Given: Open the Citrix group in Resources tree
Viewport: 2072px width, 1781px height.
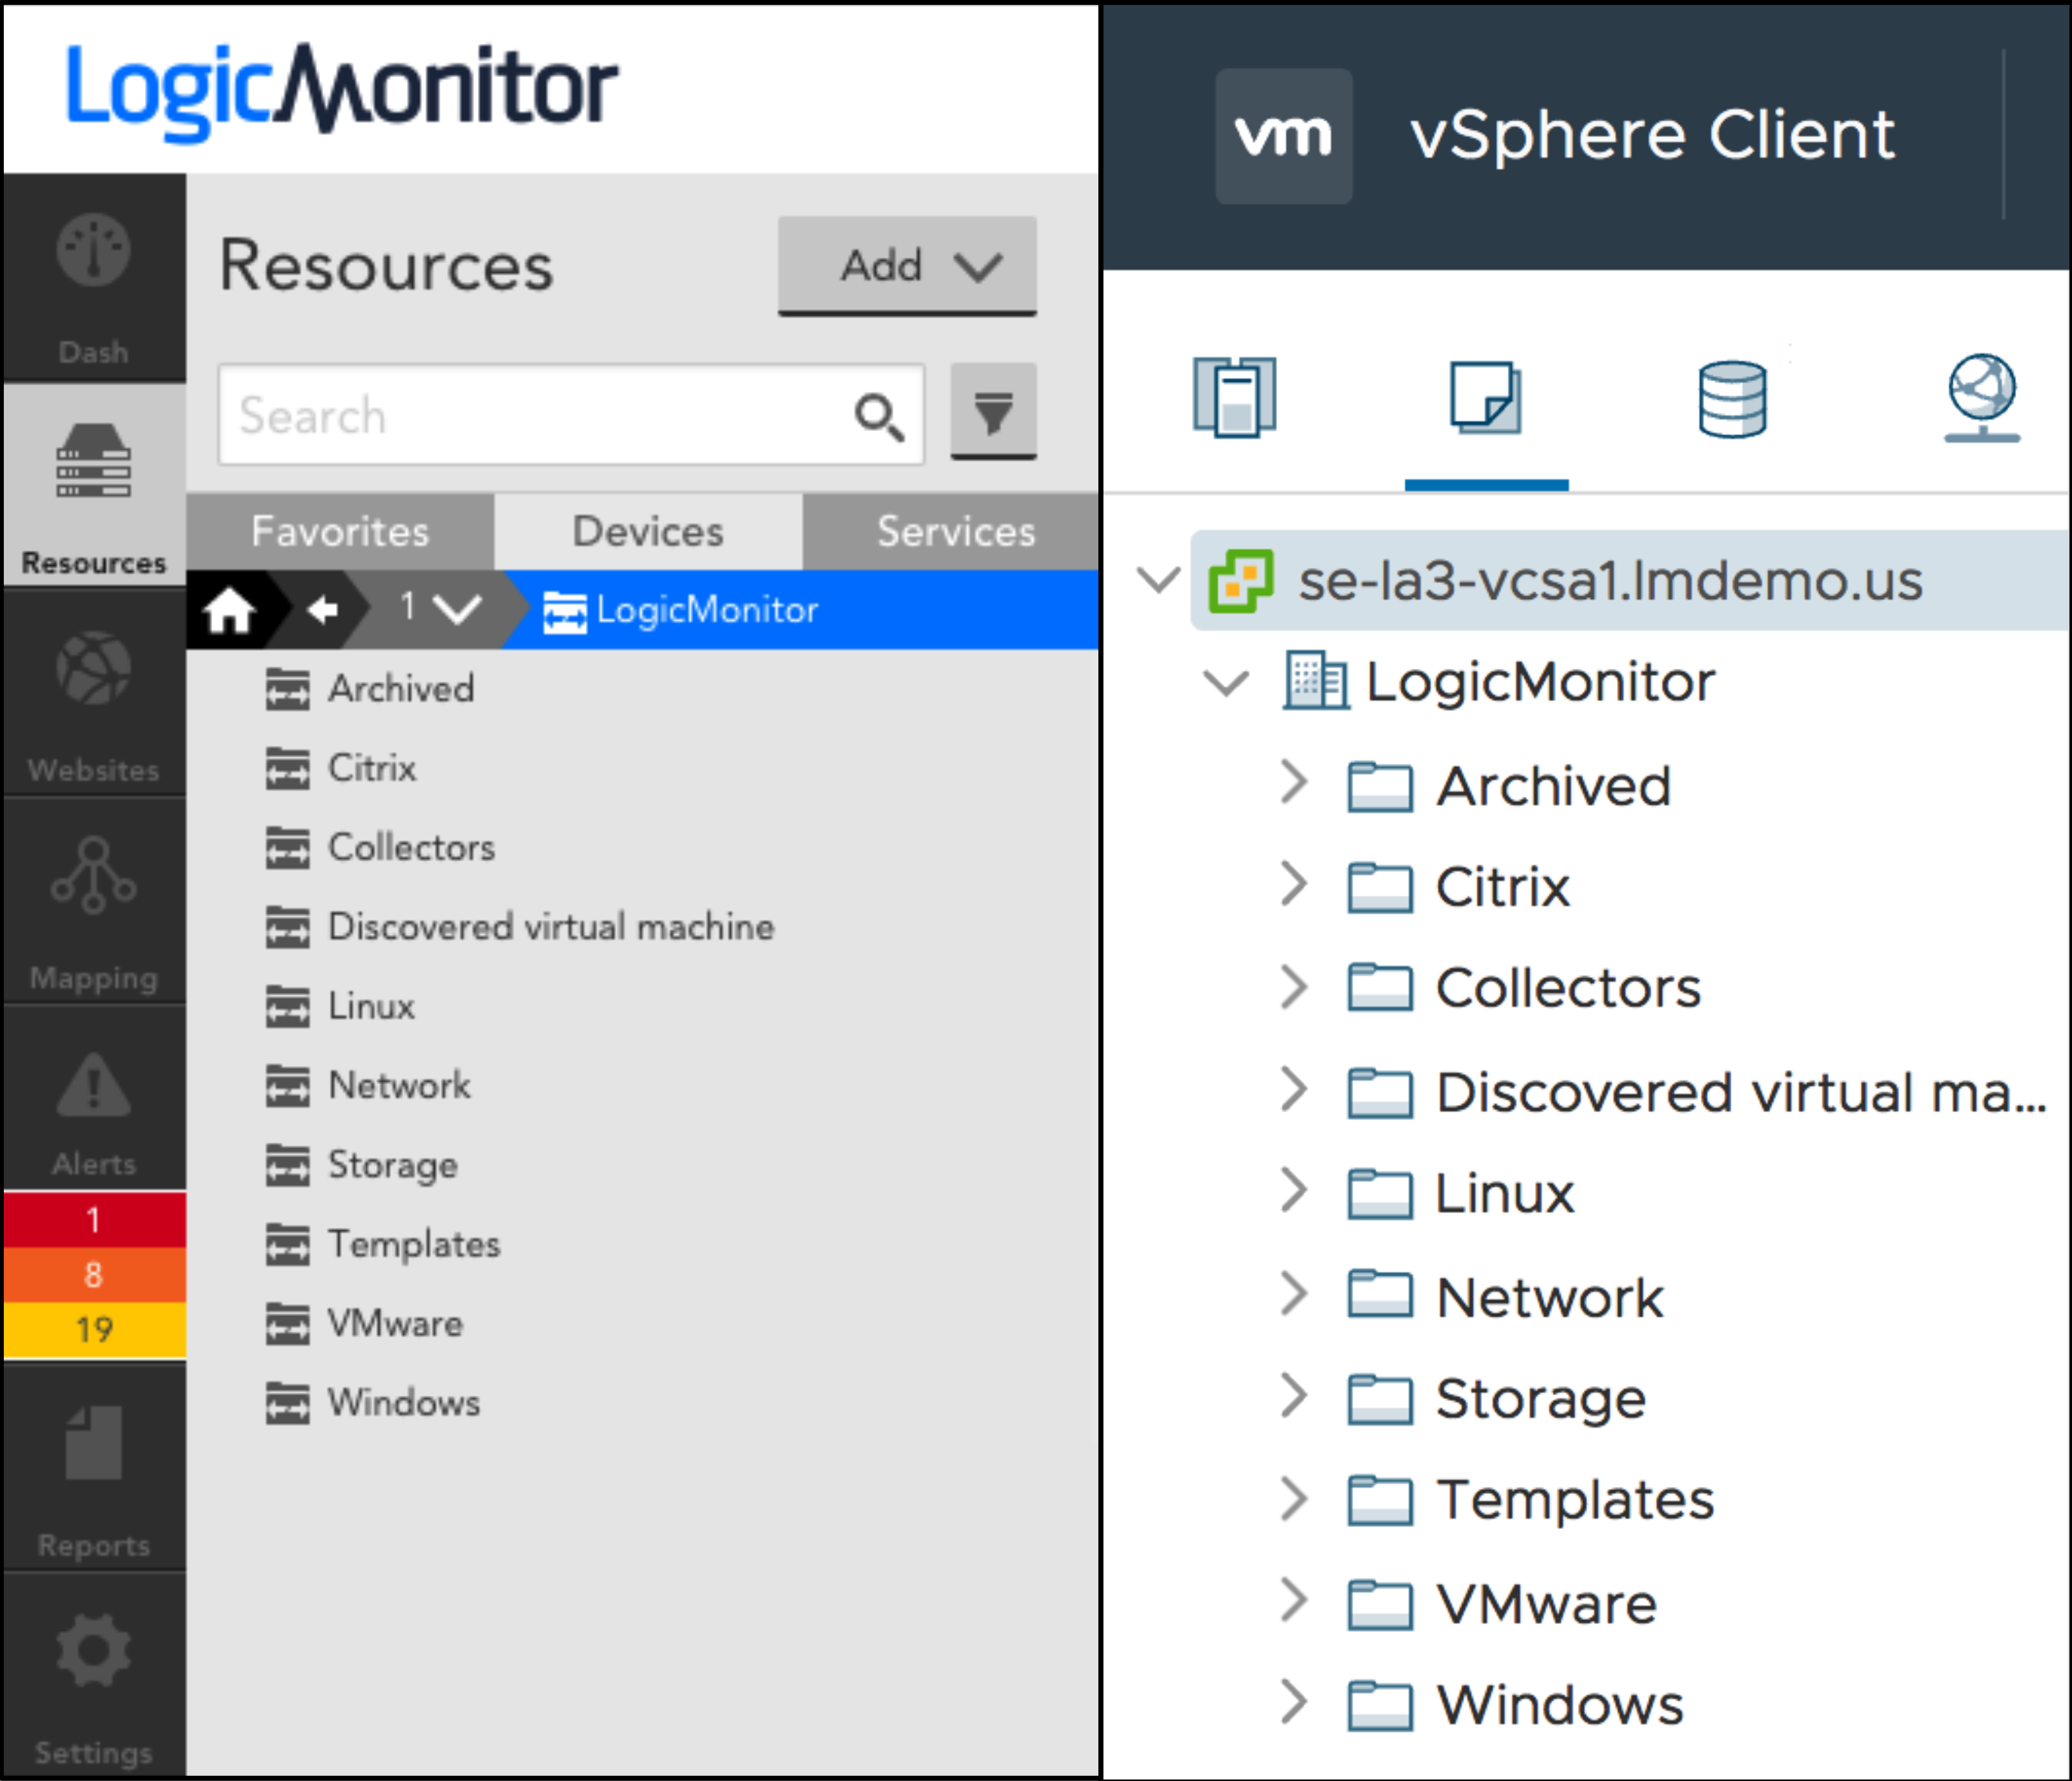Looking at the screenshot, I should pos(341,768).
